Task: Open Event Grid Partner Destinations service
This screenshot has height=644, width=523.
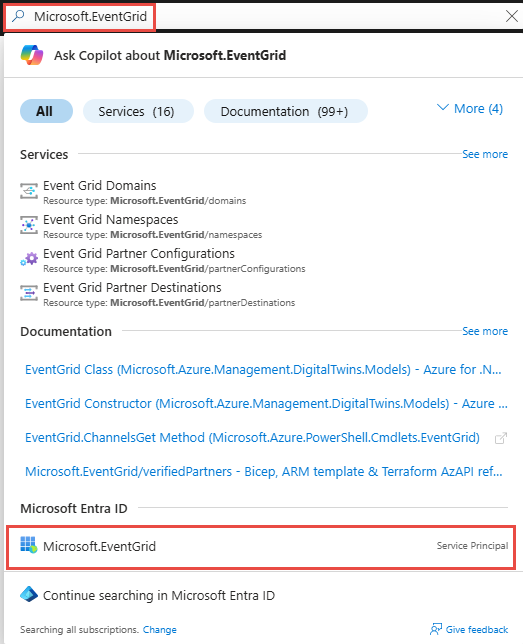Action: [x=132, y=288]
